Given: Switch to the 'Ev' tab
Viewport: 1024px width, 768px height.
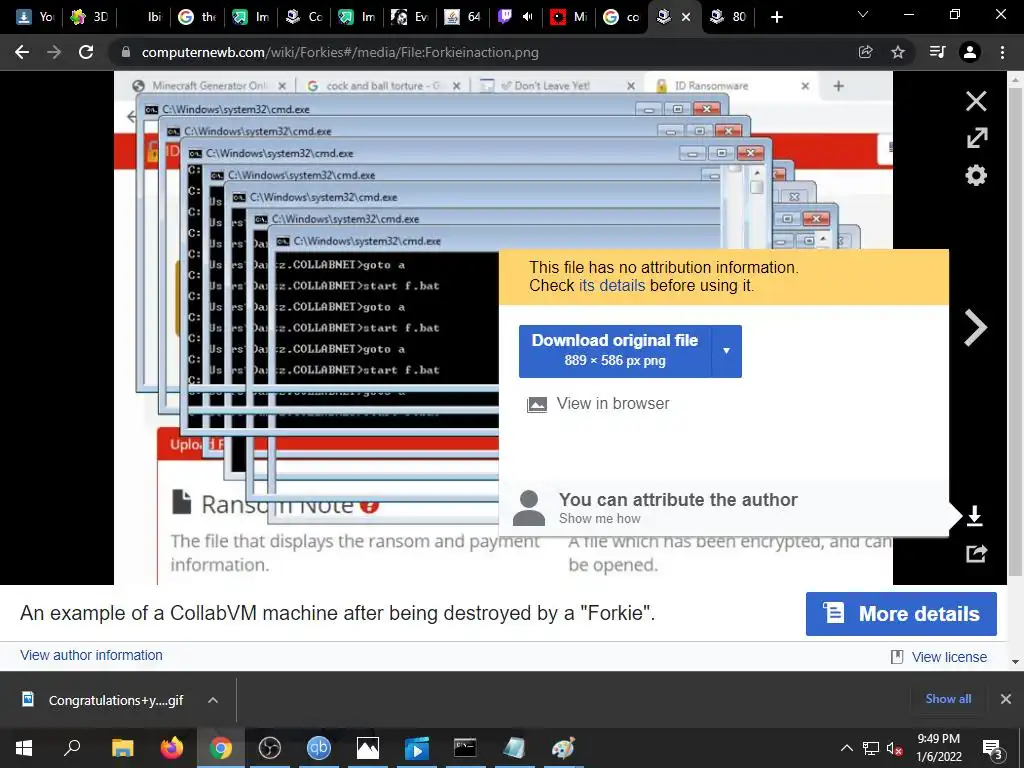Looking at the screenshot, I should coord(409,17).
